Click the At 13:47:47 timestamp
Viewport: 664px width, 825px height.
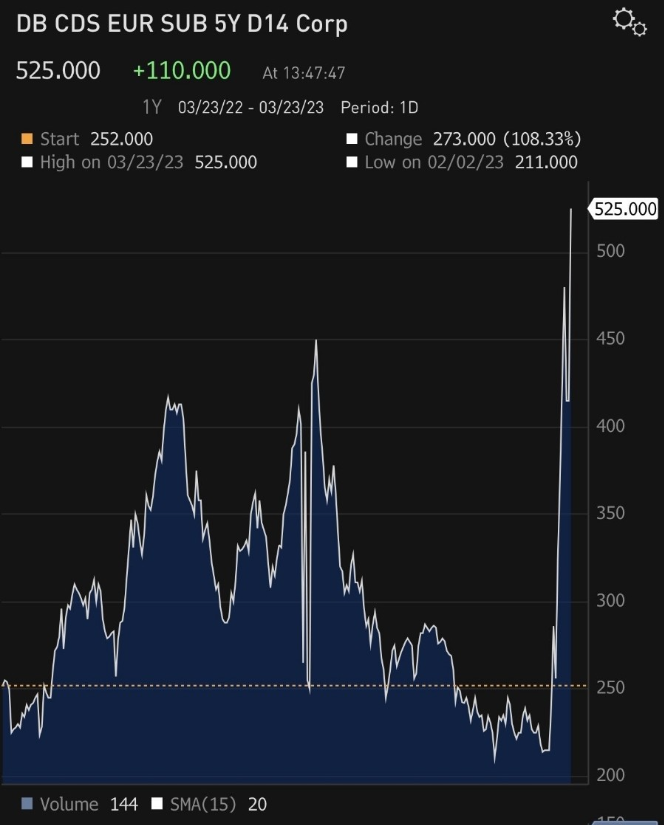[x=304, y=73]
